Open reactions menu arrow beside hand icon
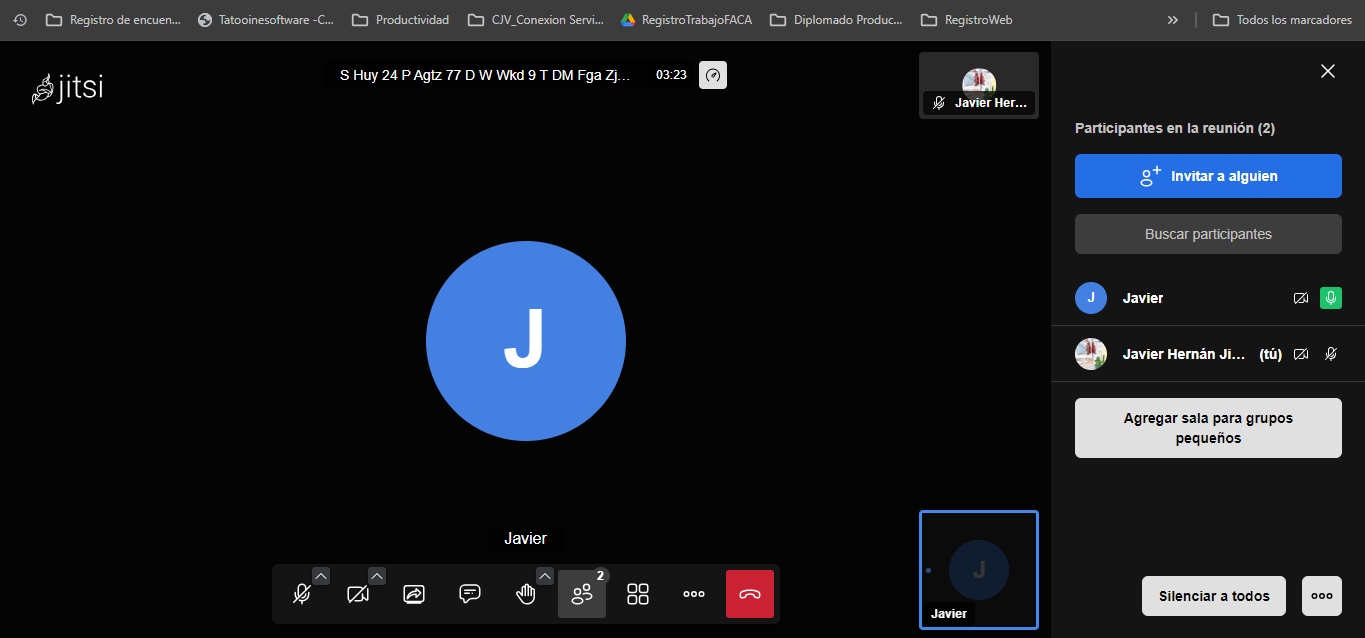 545,575
